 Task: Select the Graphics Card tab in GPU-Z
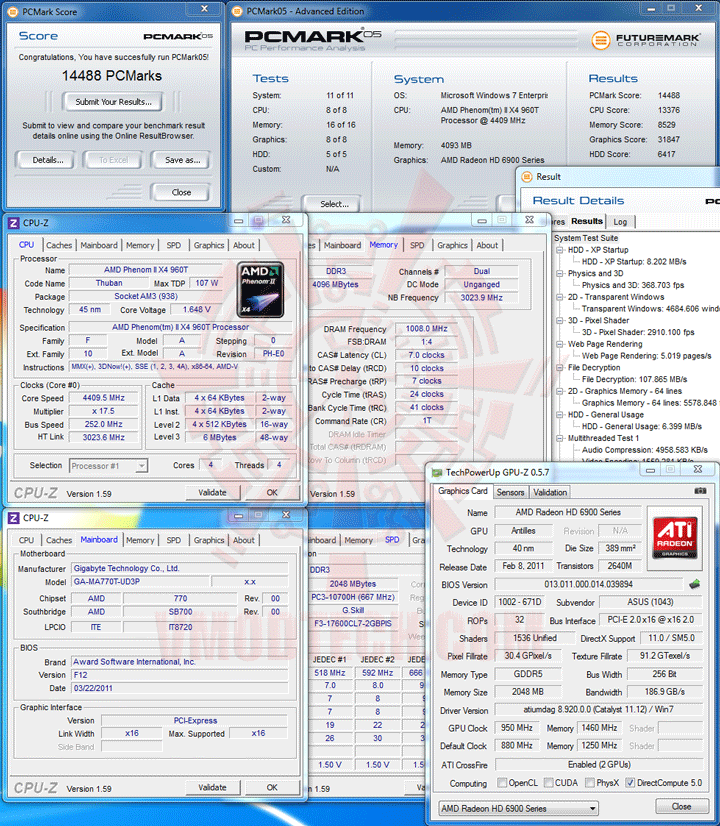point(462,491)
